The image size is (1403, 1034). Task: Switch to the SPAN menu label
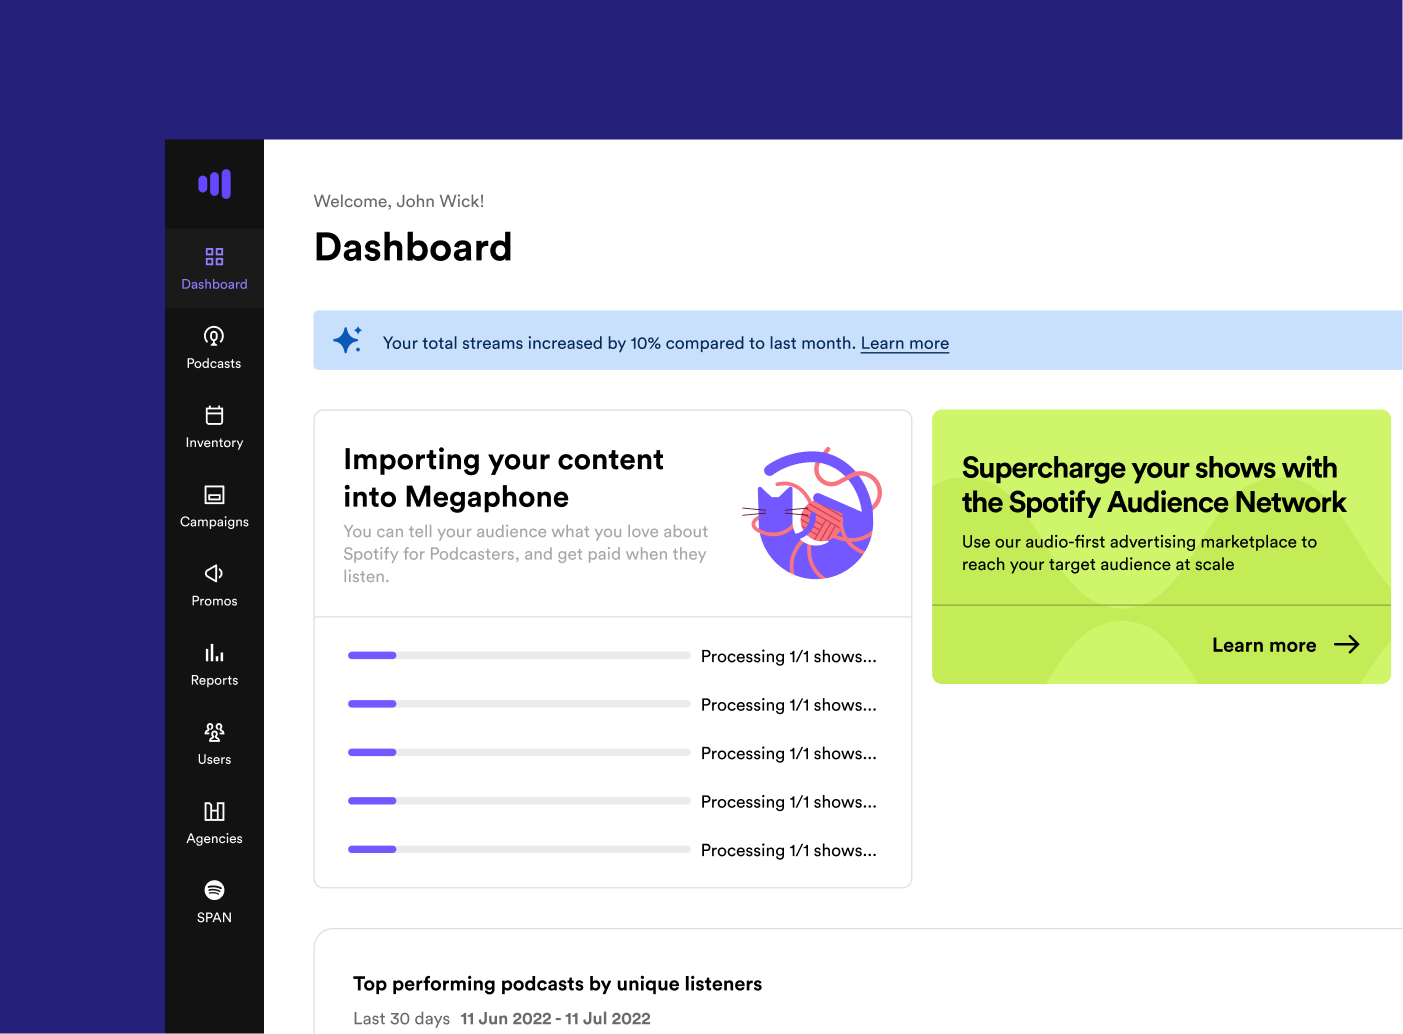[x=214, y=917]
